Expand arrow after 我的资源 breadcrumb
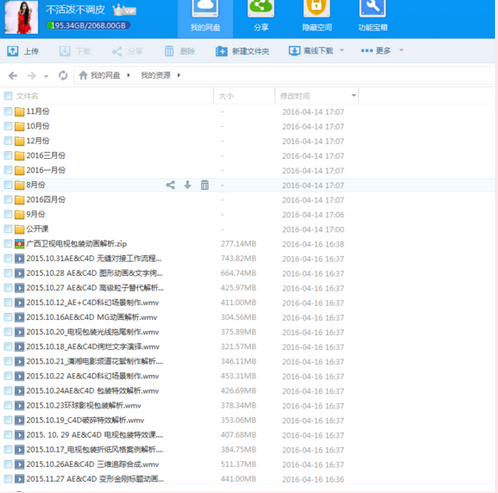498x493 pixels. [179, 75]
